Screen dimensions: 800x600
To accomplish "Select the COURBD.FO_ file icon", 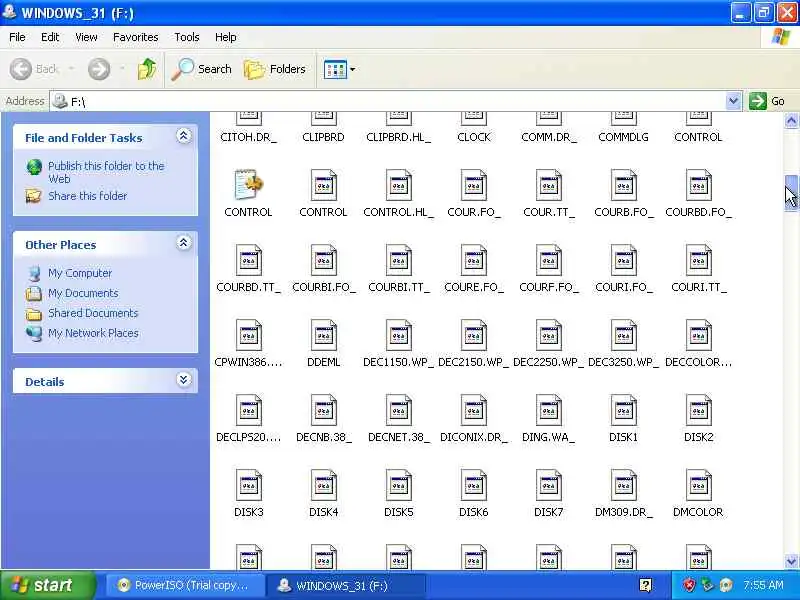I will [x=698, y=185].
